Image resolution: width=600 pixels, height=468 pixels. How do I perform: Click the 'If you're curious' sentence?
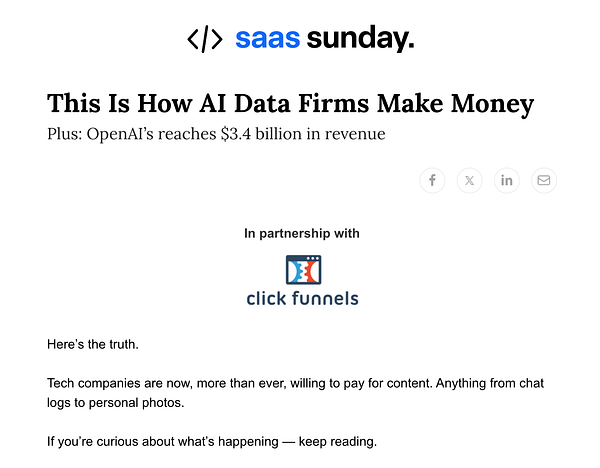coord(212,442)
